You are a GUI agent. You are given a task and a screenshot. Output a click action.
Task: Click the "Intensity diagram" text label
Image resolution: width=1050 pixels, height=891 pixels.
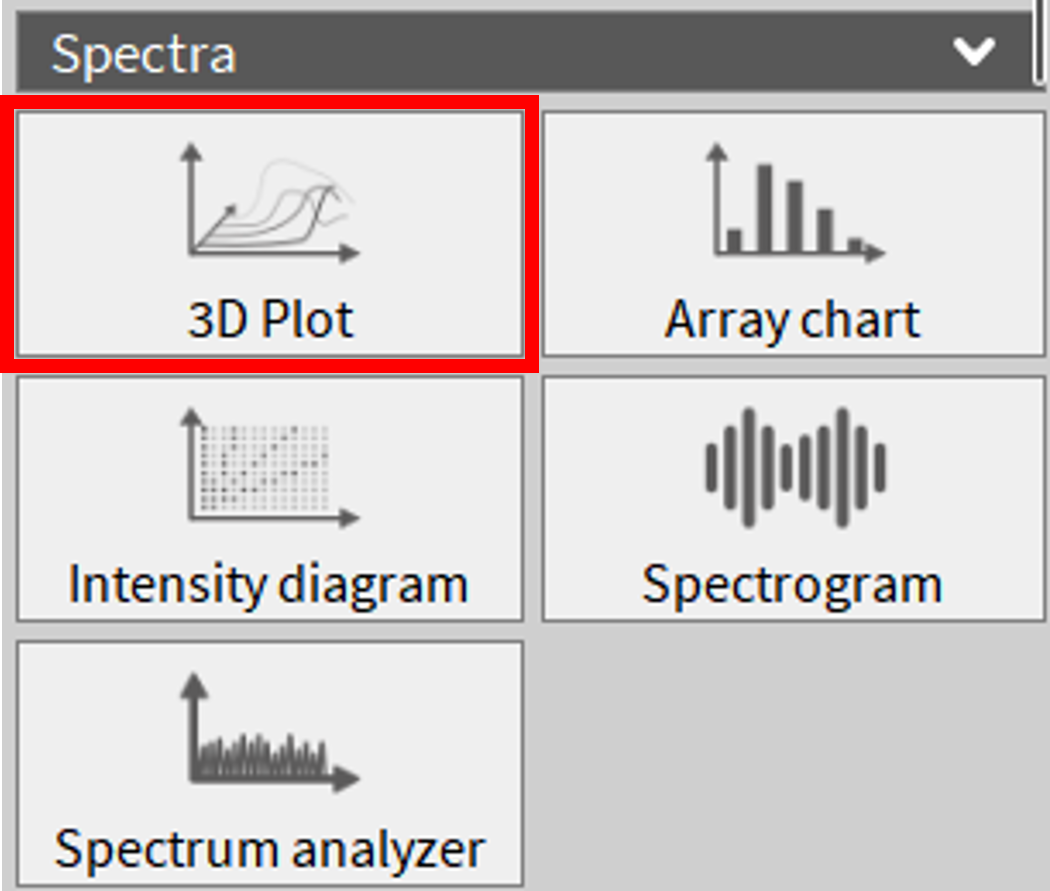point(268,584)
